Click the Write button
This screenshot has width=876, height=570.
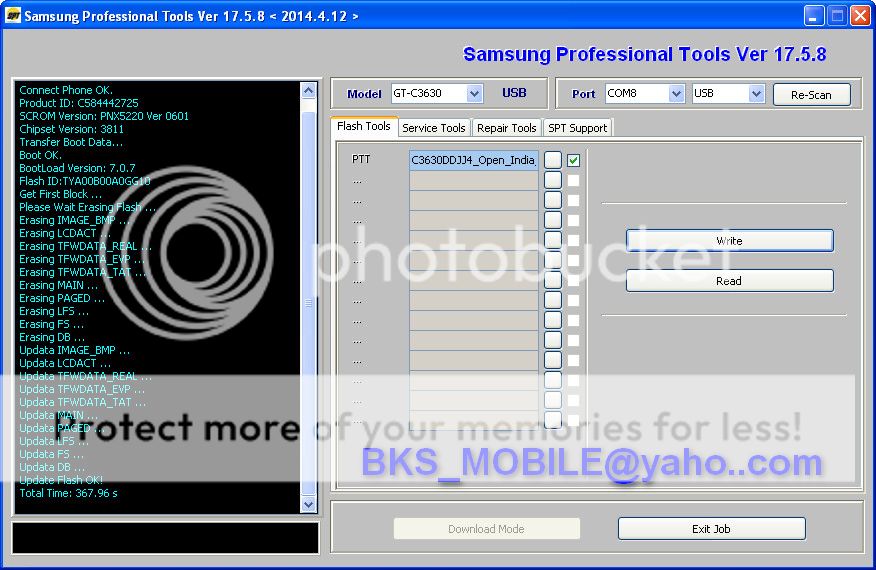tap(730, 241)
